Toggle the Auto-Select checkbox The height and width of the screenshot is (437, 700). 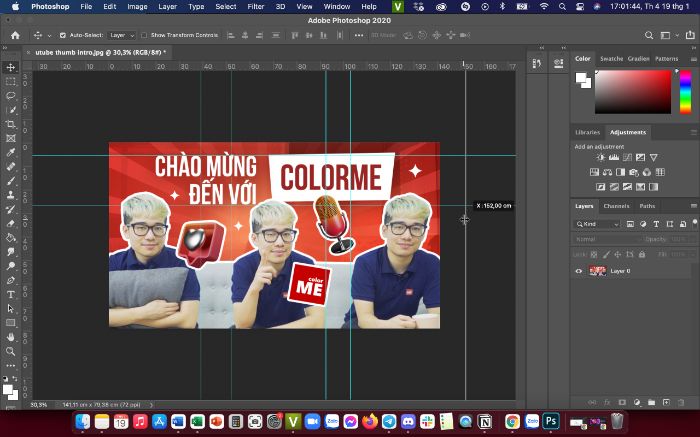[x=63, y=35]
